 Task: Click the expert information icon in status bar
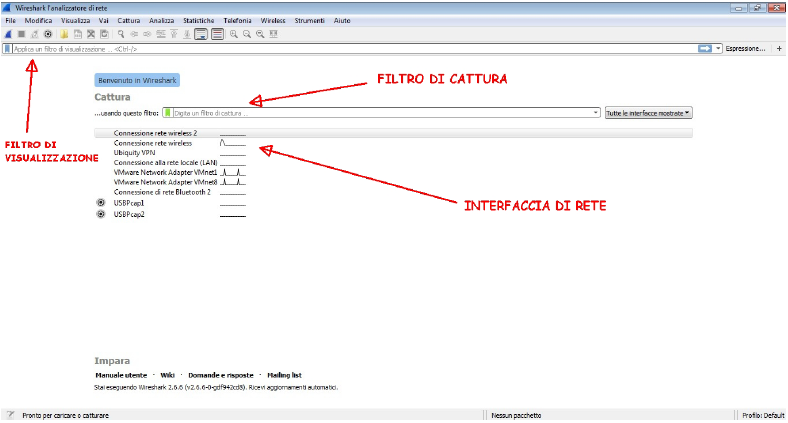(11, 415)
